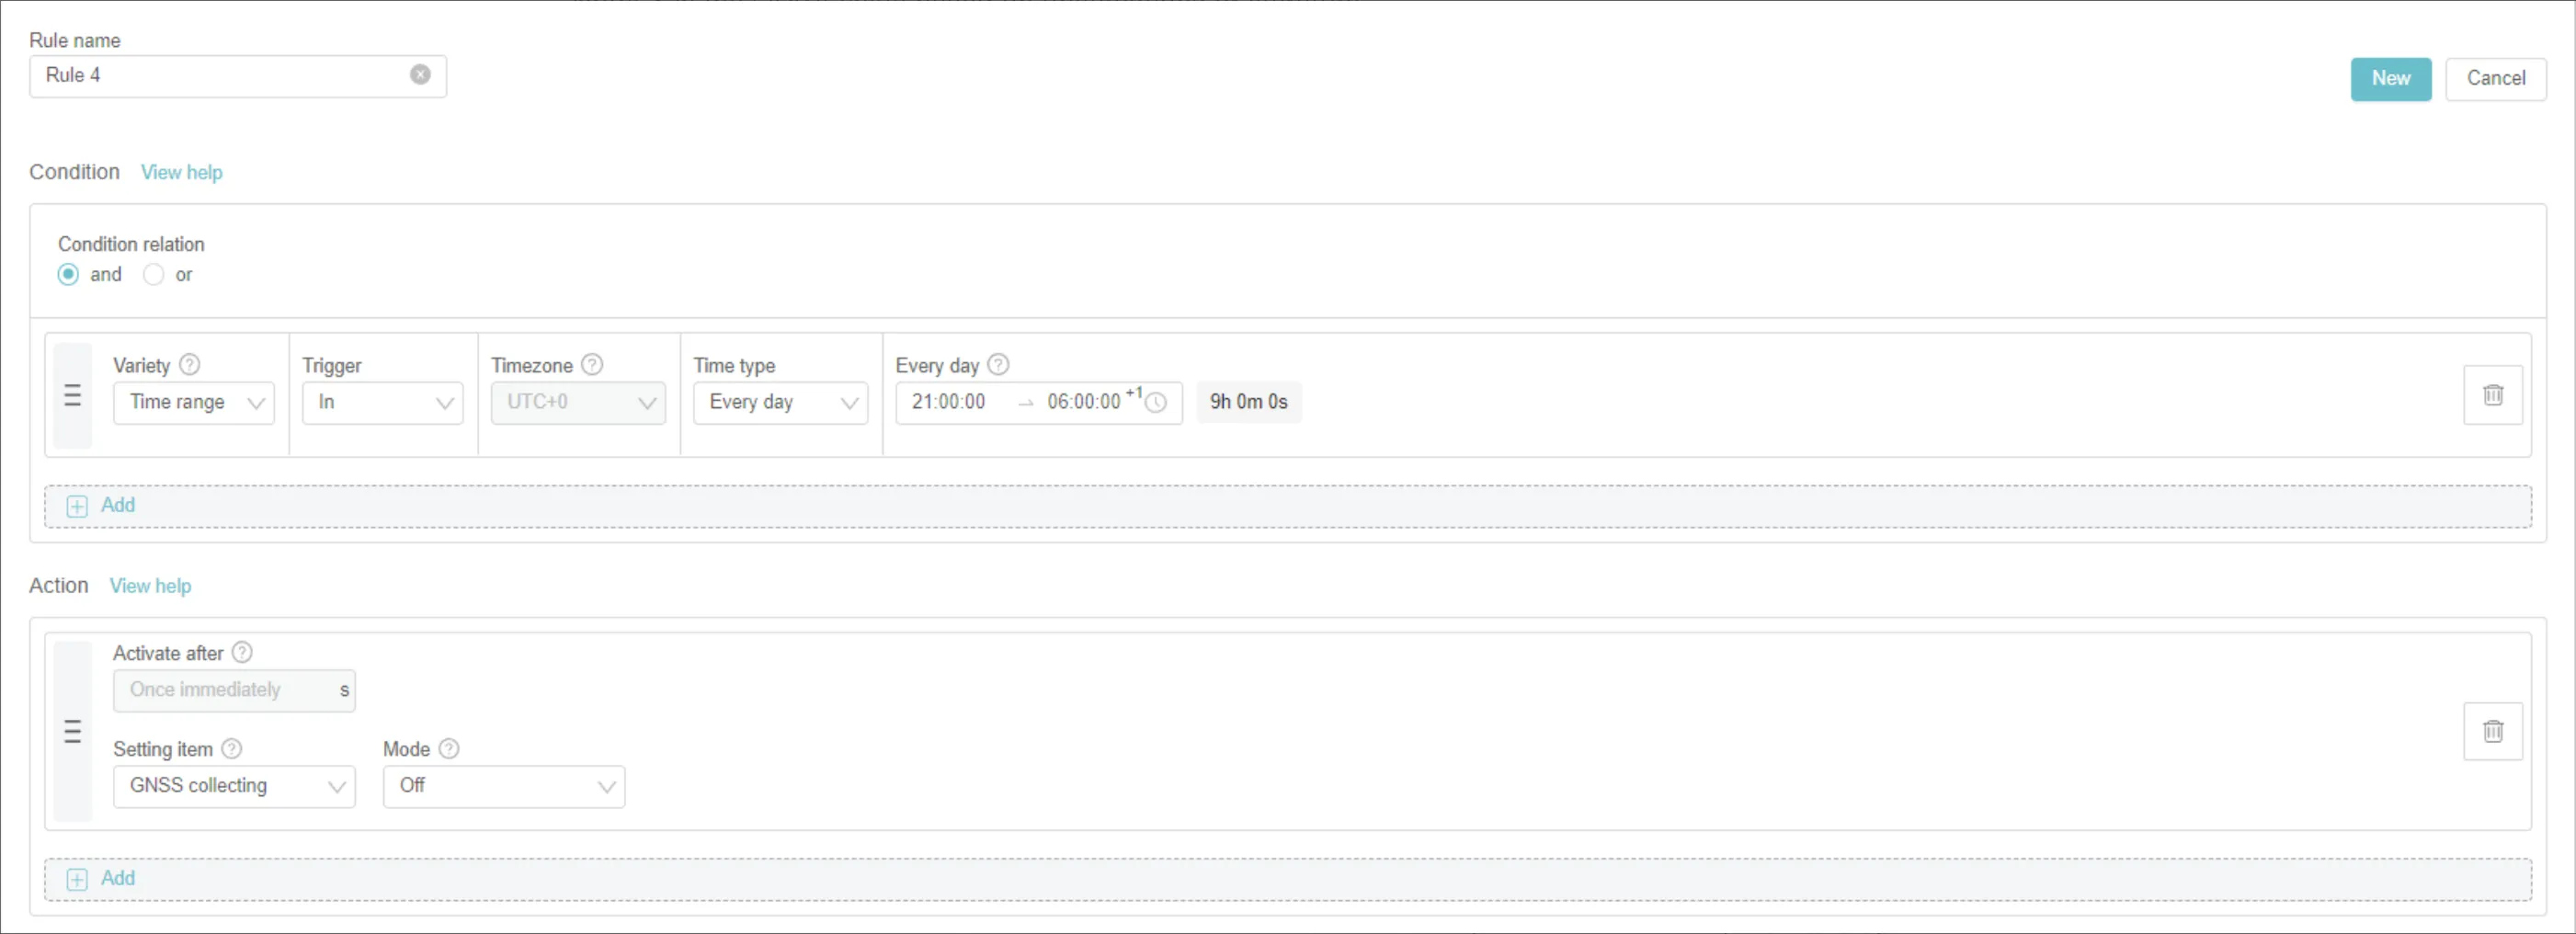This screenshot has height=934, width=2576.
Task: Click the Rule name input field
Action: pyautogui.click(x=220, y=76)
